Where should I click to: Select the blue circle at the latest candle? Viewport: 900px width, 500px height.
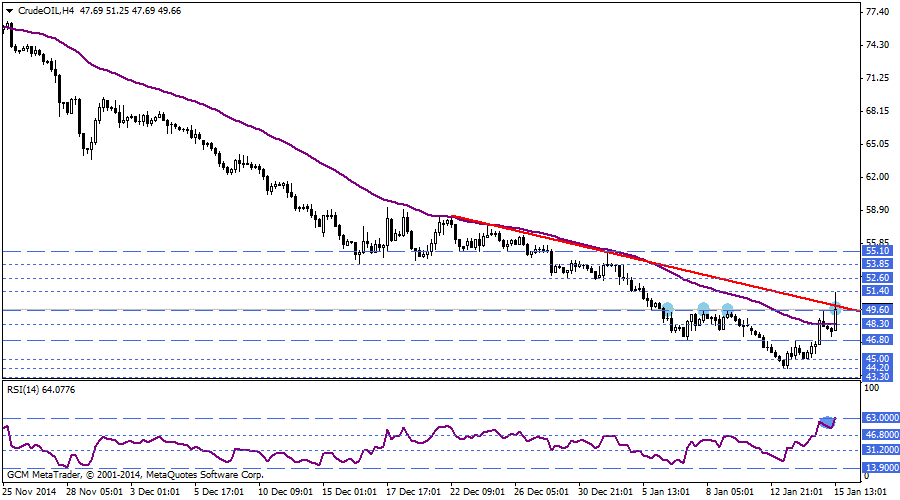835,308
